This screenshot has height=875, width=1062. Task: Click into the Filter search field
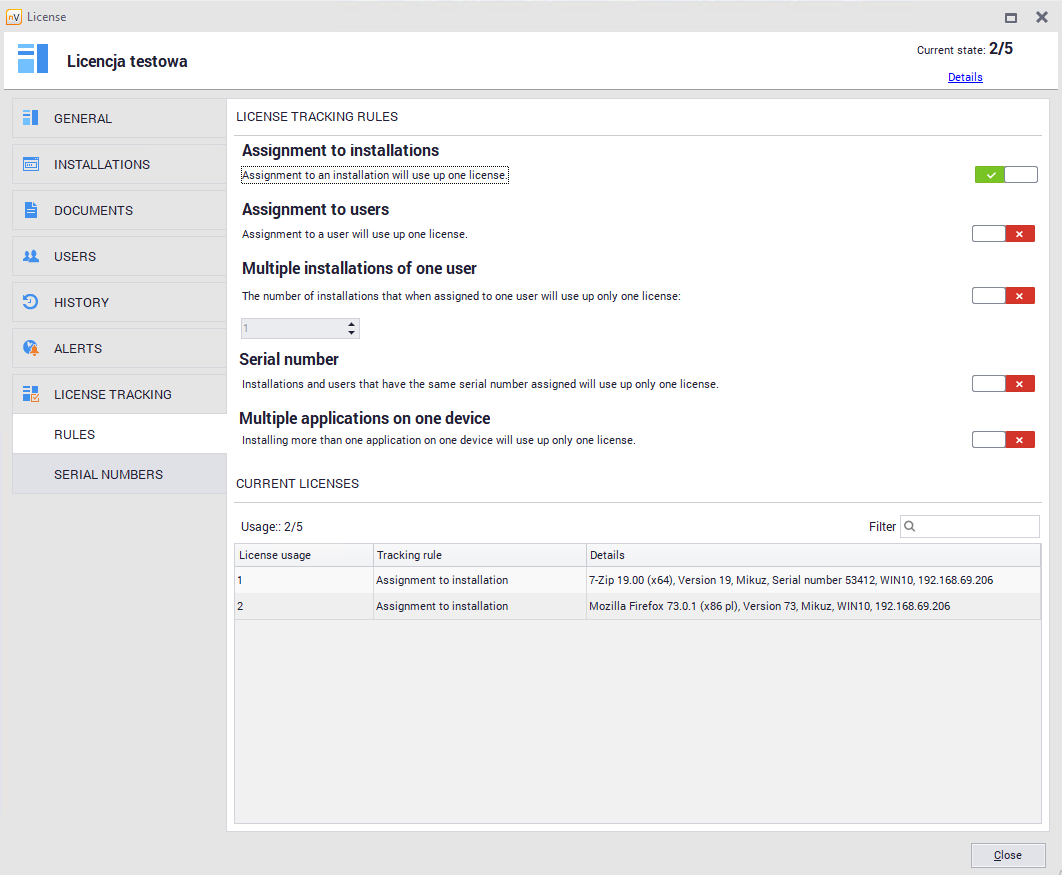click(x=977, y=526)
